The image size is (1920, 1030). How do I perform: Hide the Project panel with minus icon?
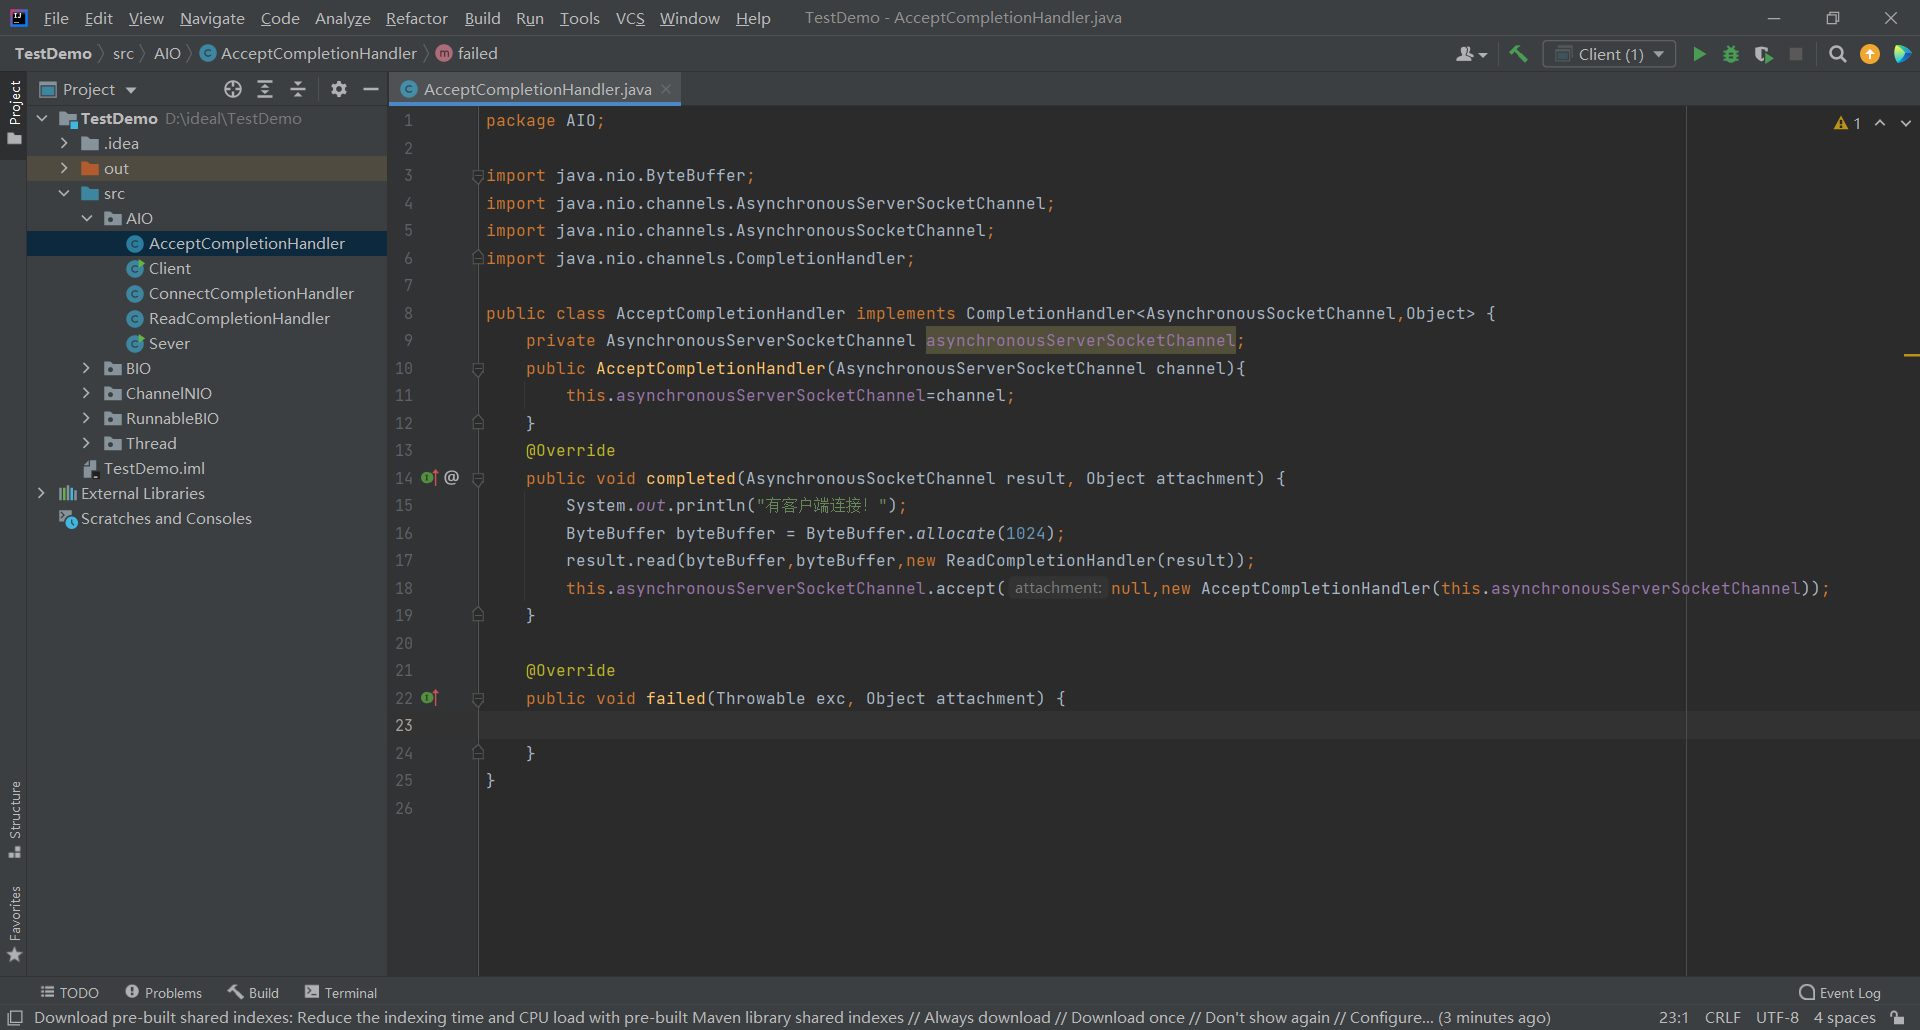tap(371, 89)
